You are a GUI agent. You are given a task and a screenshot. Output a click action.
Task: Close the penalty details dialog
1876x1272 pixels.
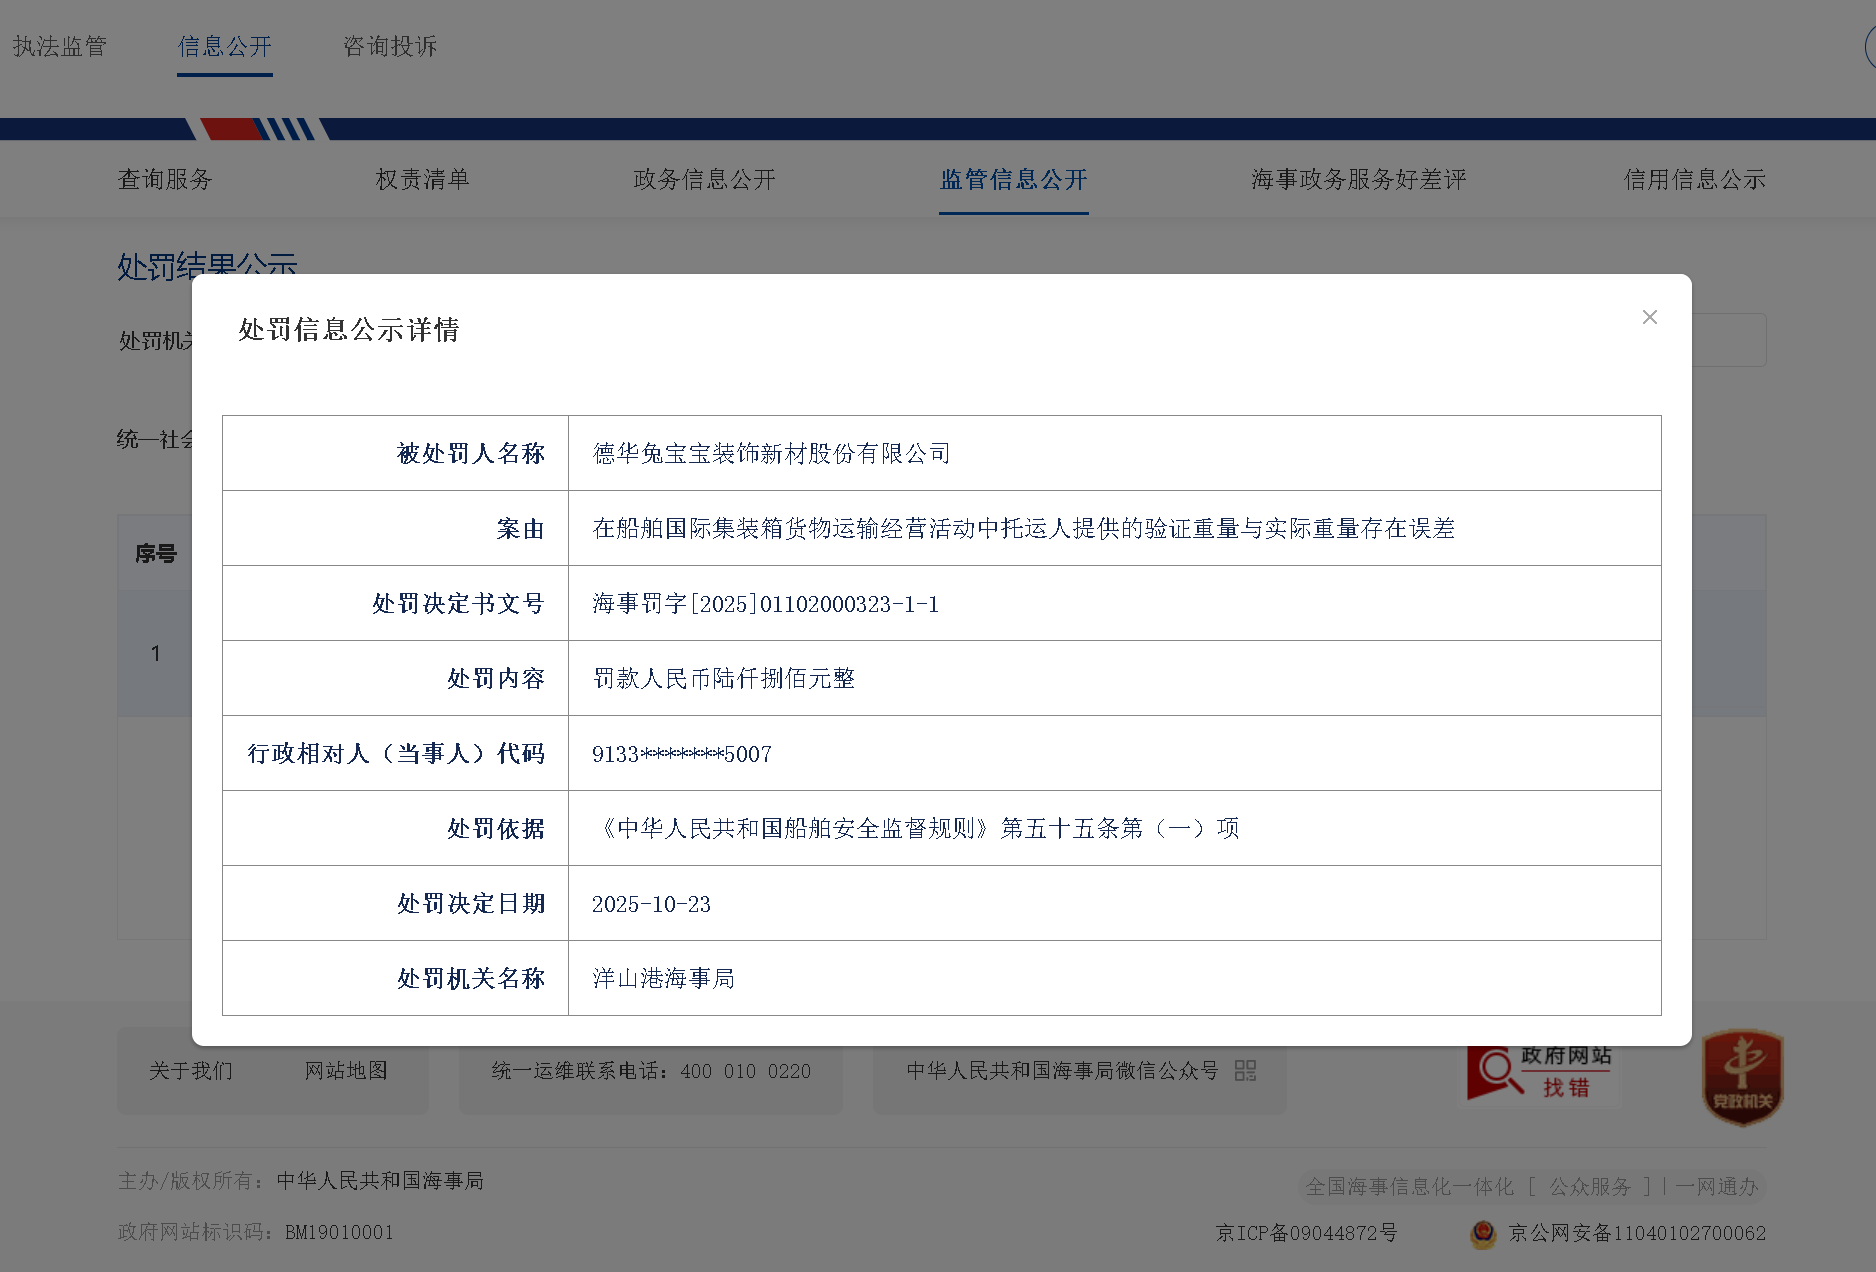pos(1649,317)
